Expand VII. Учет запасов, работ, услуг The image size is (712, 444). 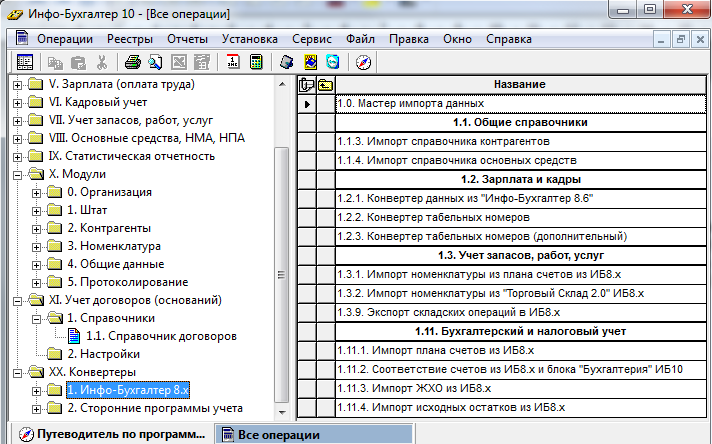[17, 121]
